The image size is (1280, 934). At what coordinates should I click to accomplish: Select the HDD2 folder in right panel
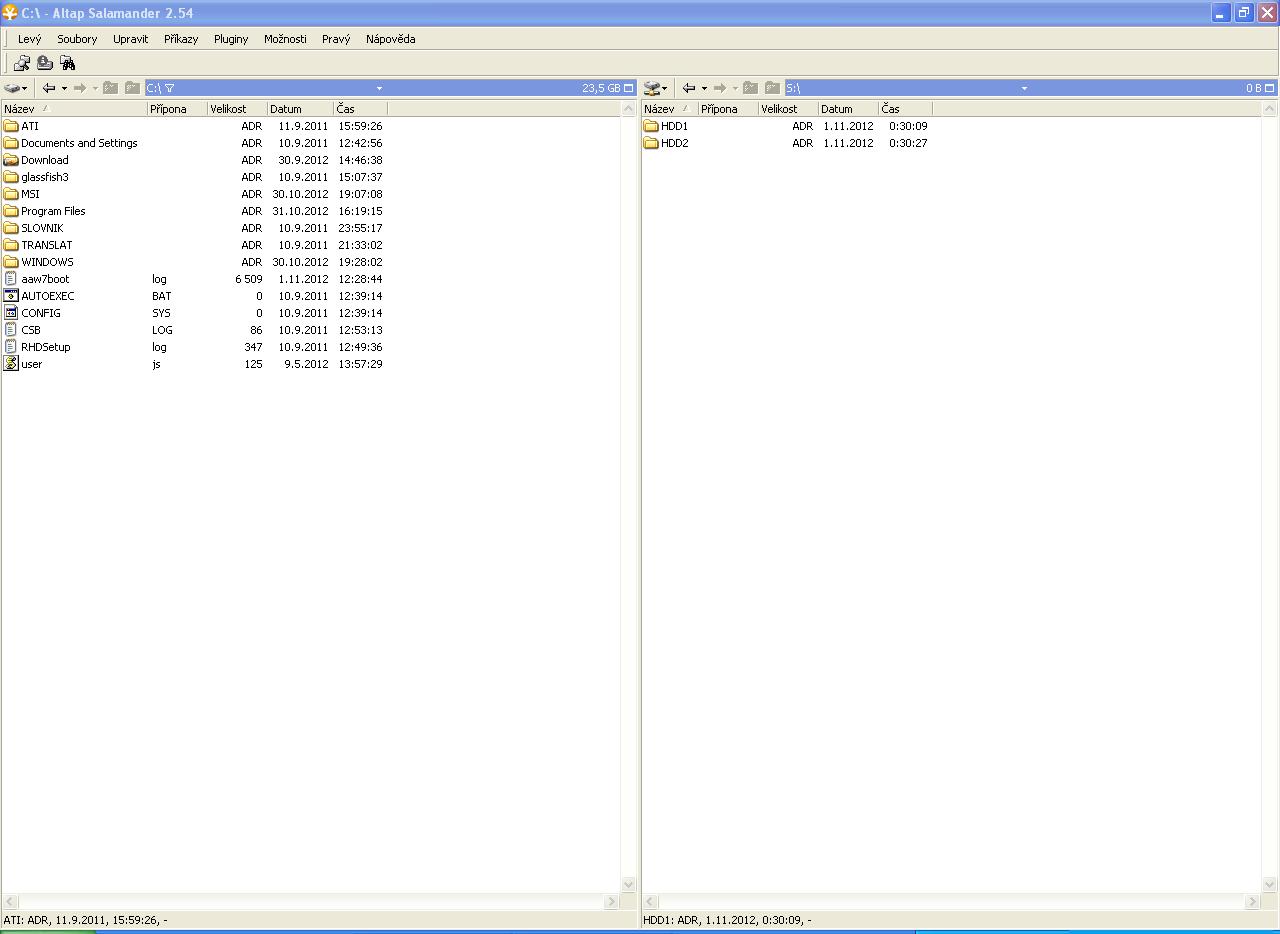[674, 143]
